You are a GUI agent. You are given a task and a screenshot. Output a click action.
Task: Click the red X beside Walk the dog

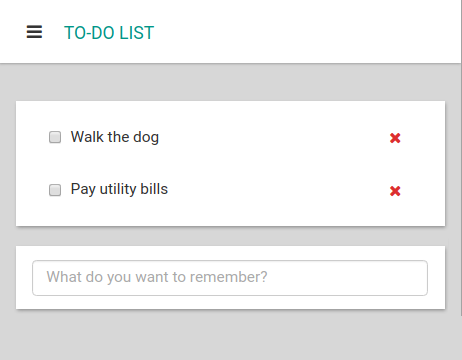coord(395,138)
